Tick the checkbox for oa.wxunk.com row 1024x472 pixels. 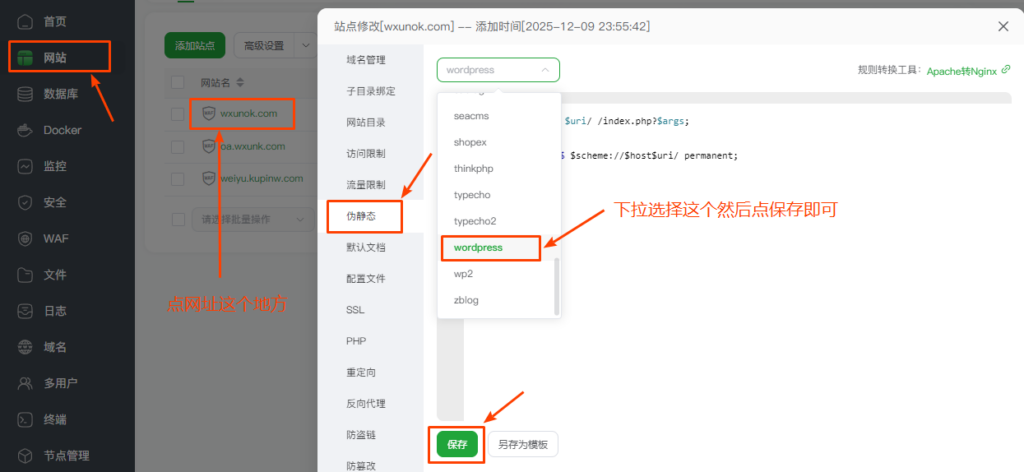[x=178, y=146]
